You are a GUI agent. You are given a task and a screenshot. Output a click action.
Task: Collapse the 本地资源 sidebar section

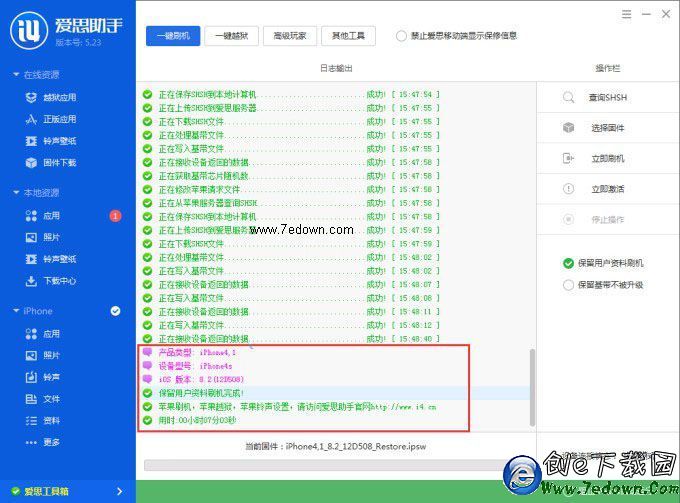(x=15, y=193)
